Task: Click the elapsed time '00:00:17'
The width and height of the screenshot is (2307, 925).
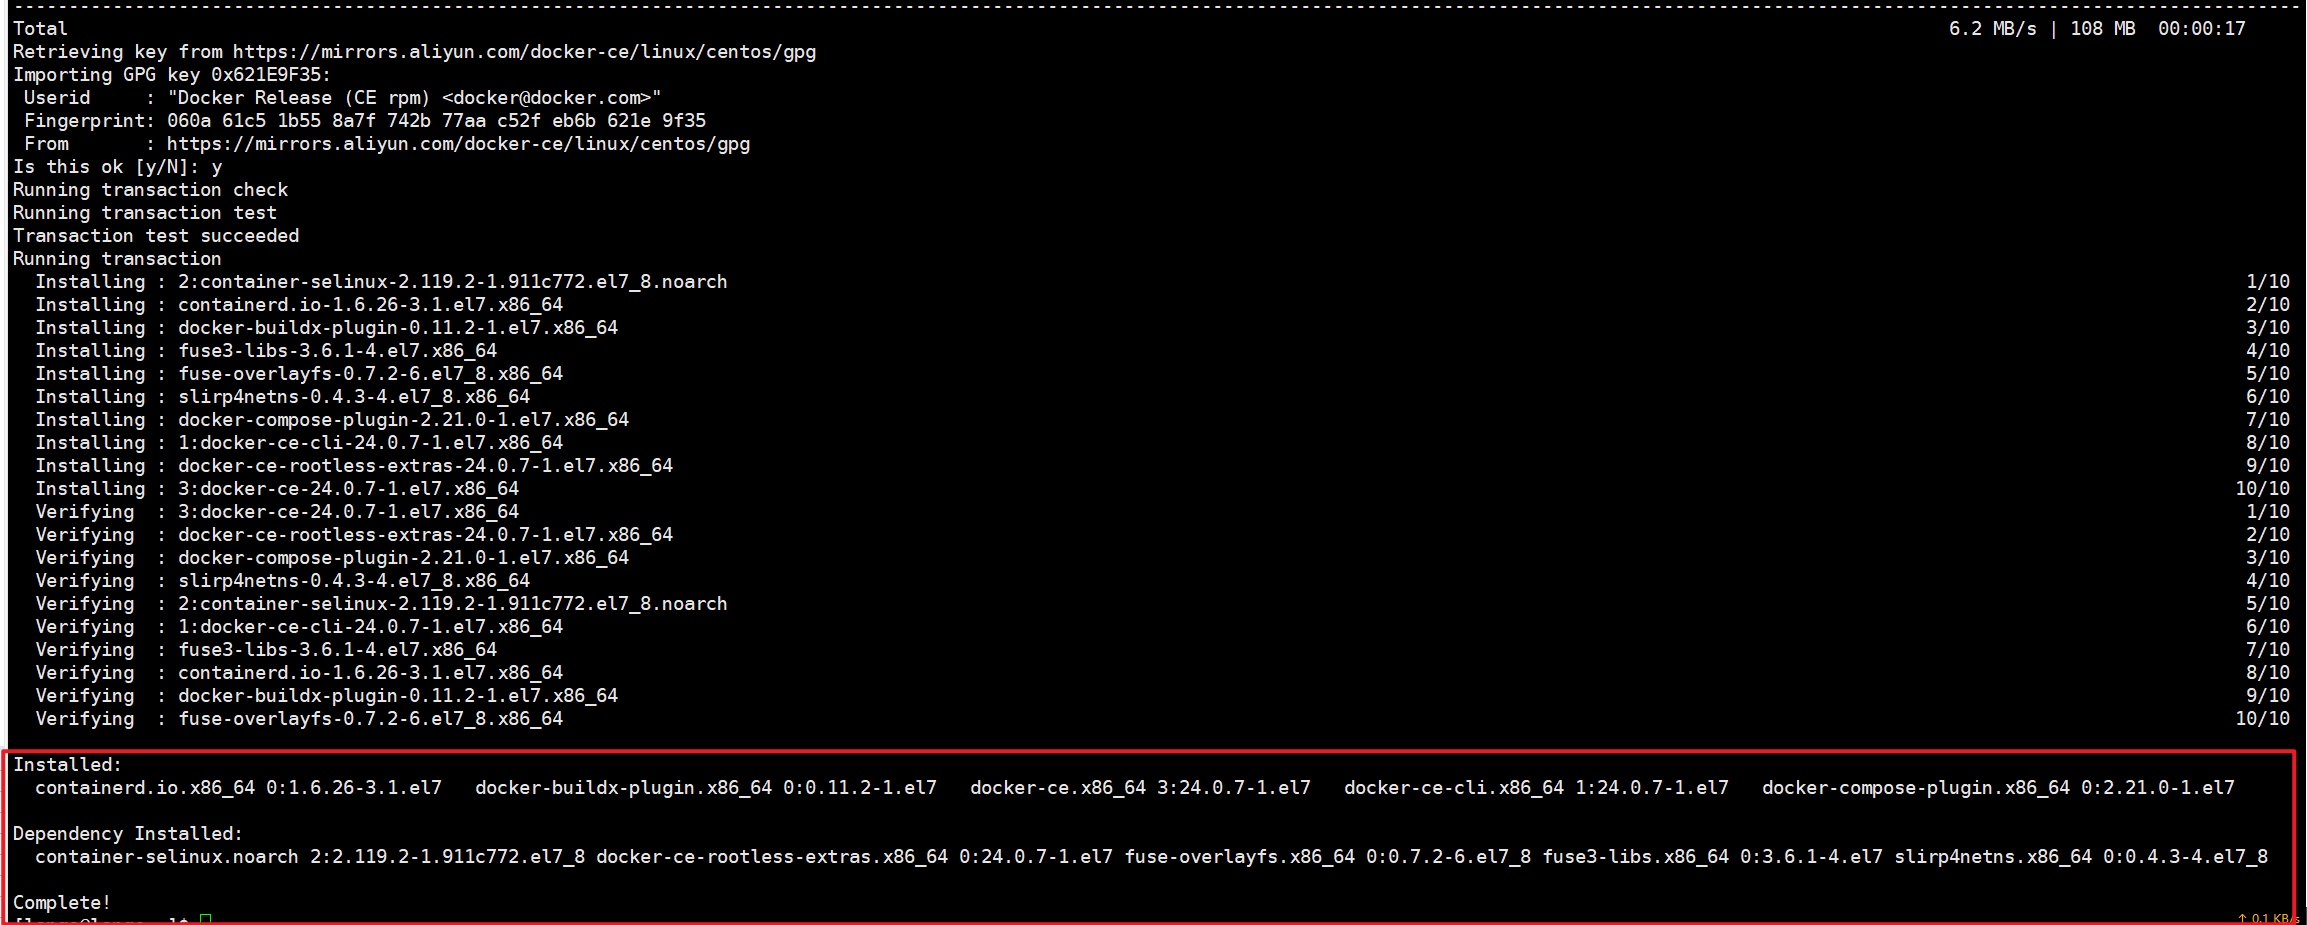Action: coord(2201,29)
